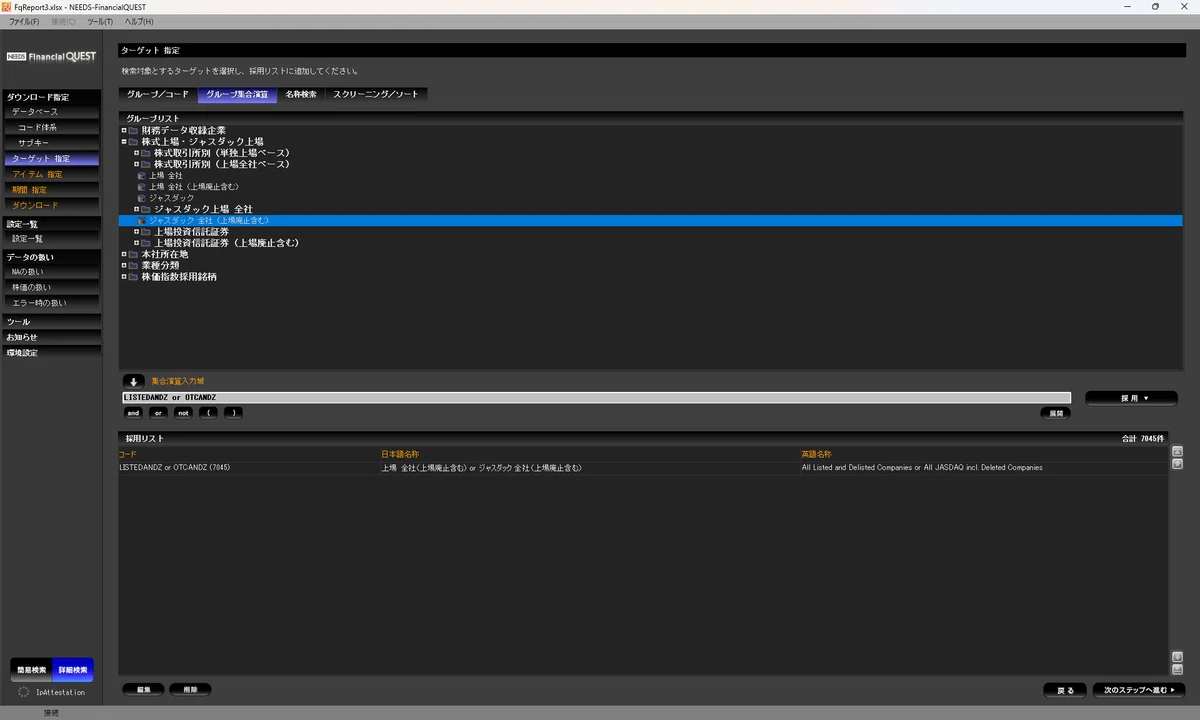This screenshot has width=1200, height=720.
Task: Insert the 'and' operator
Action: (x=133, y=413)
